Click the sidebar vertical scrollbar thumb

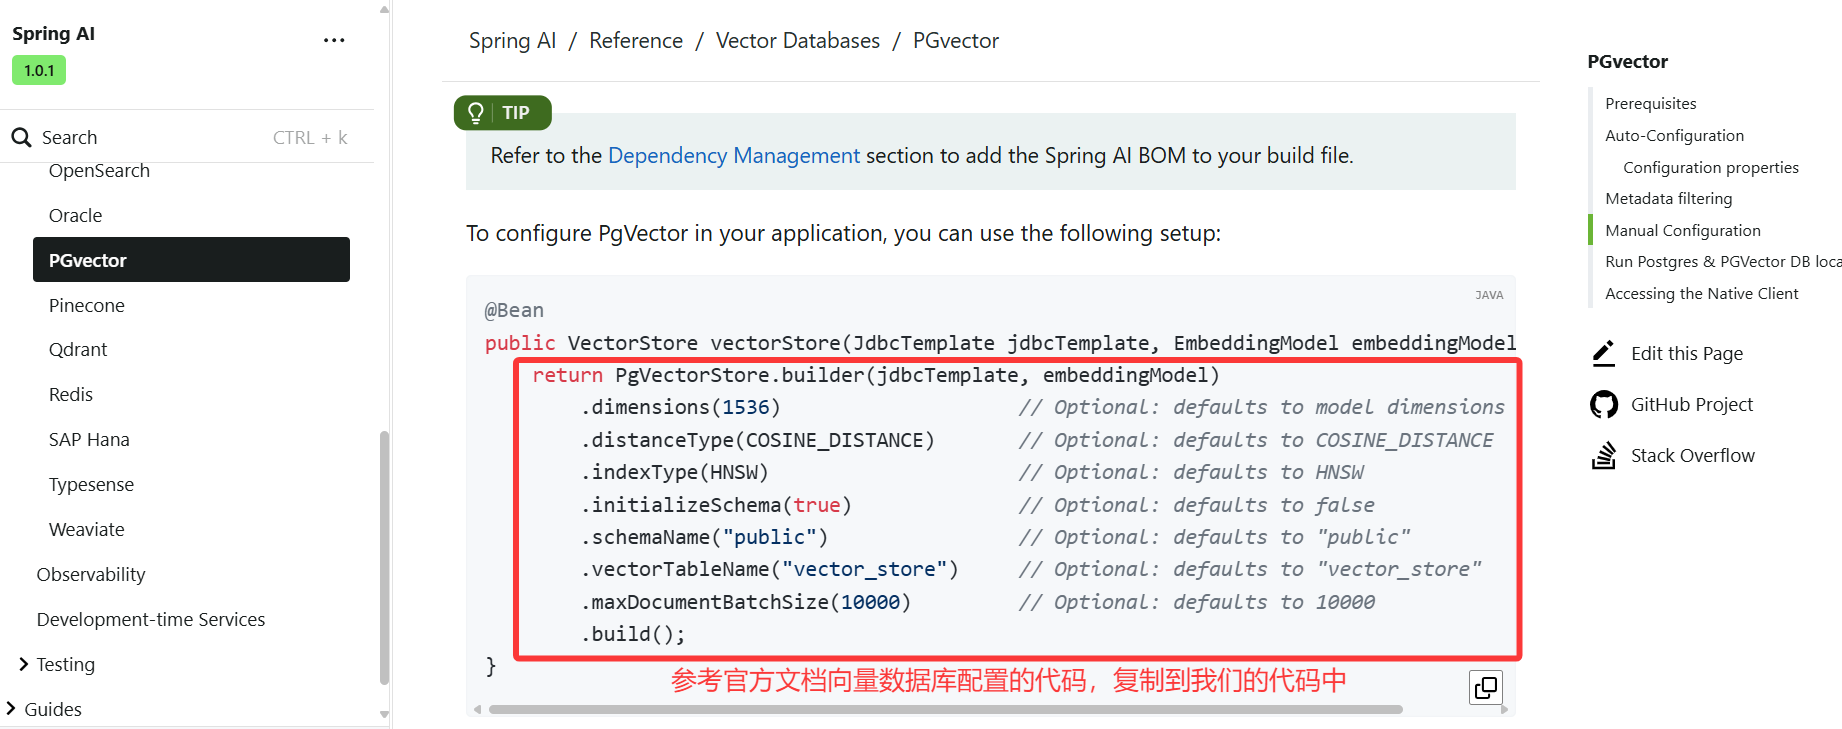pyautogui.click(x=384, y=558)
